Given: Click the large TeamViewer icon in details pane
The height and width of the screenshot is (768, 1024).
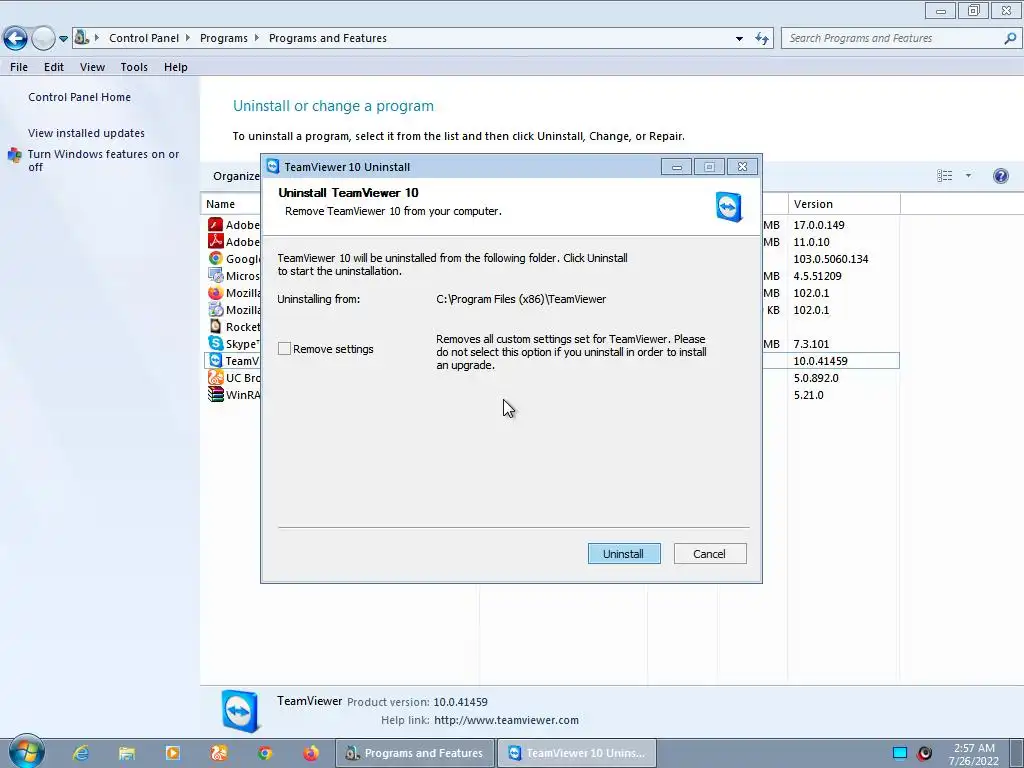Looking at the screenshot, I should [x=240, y=711].
